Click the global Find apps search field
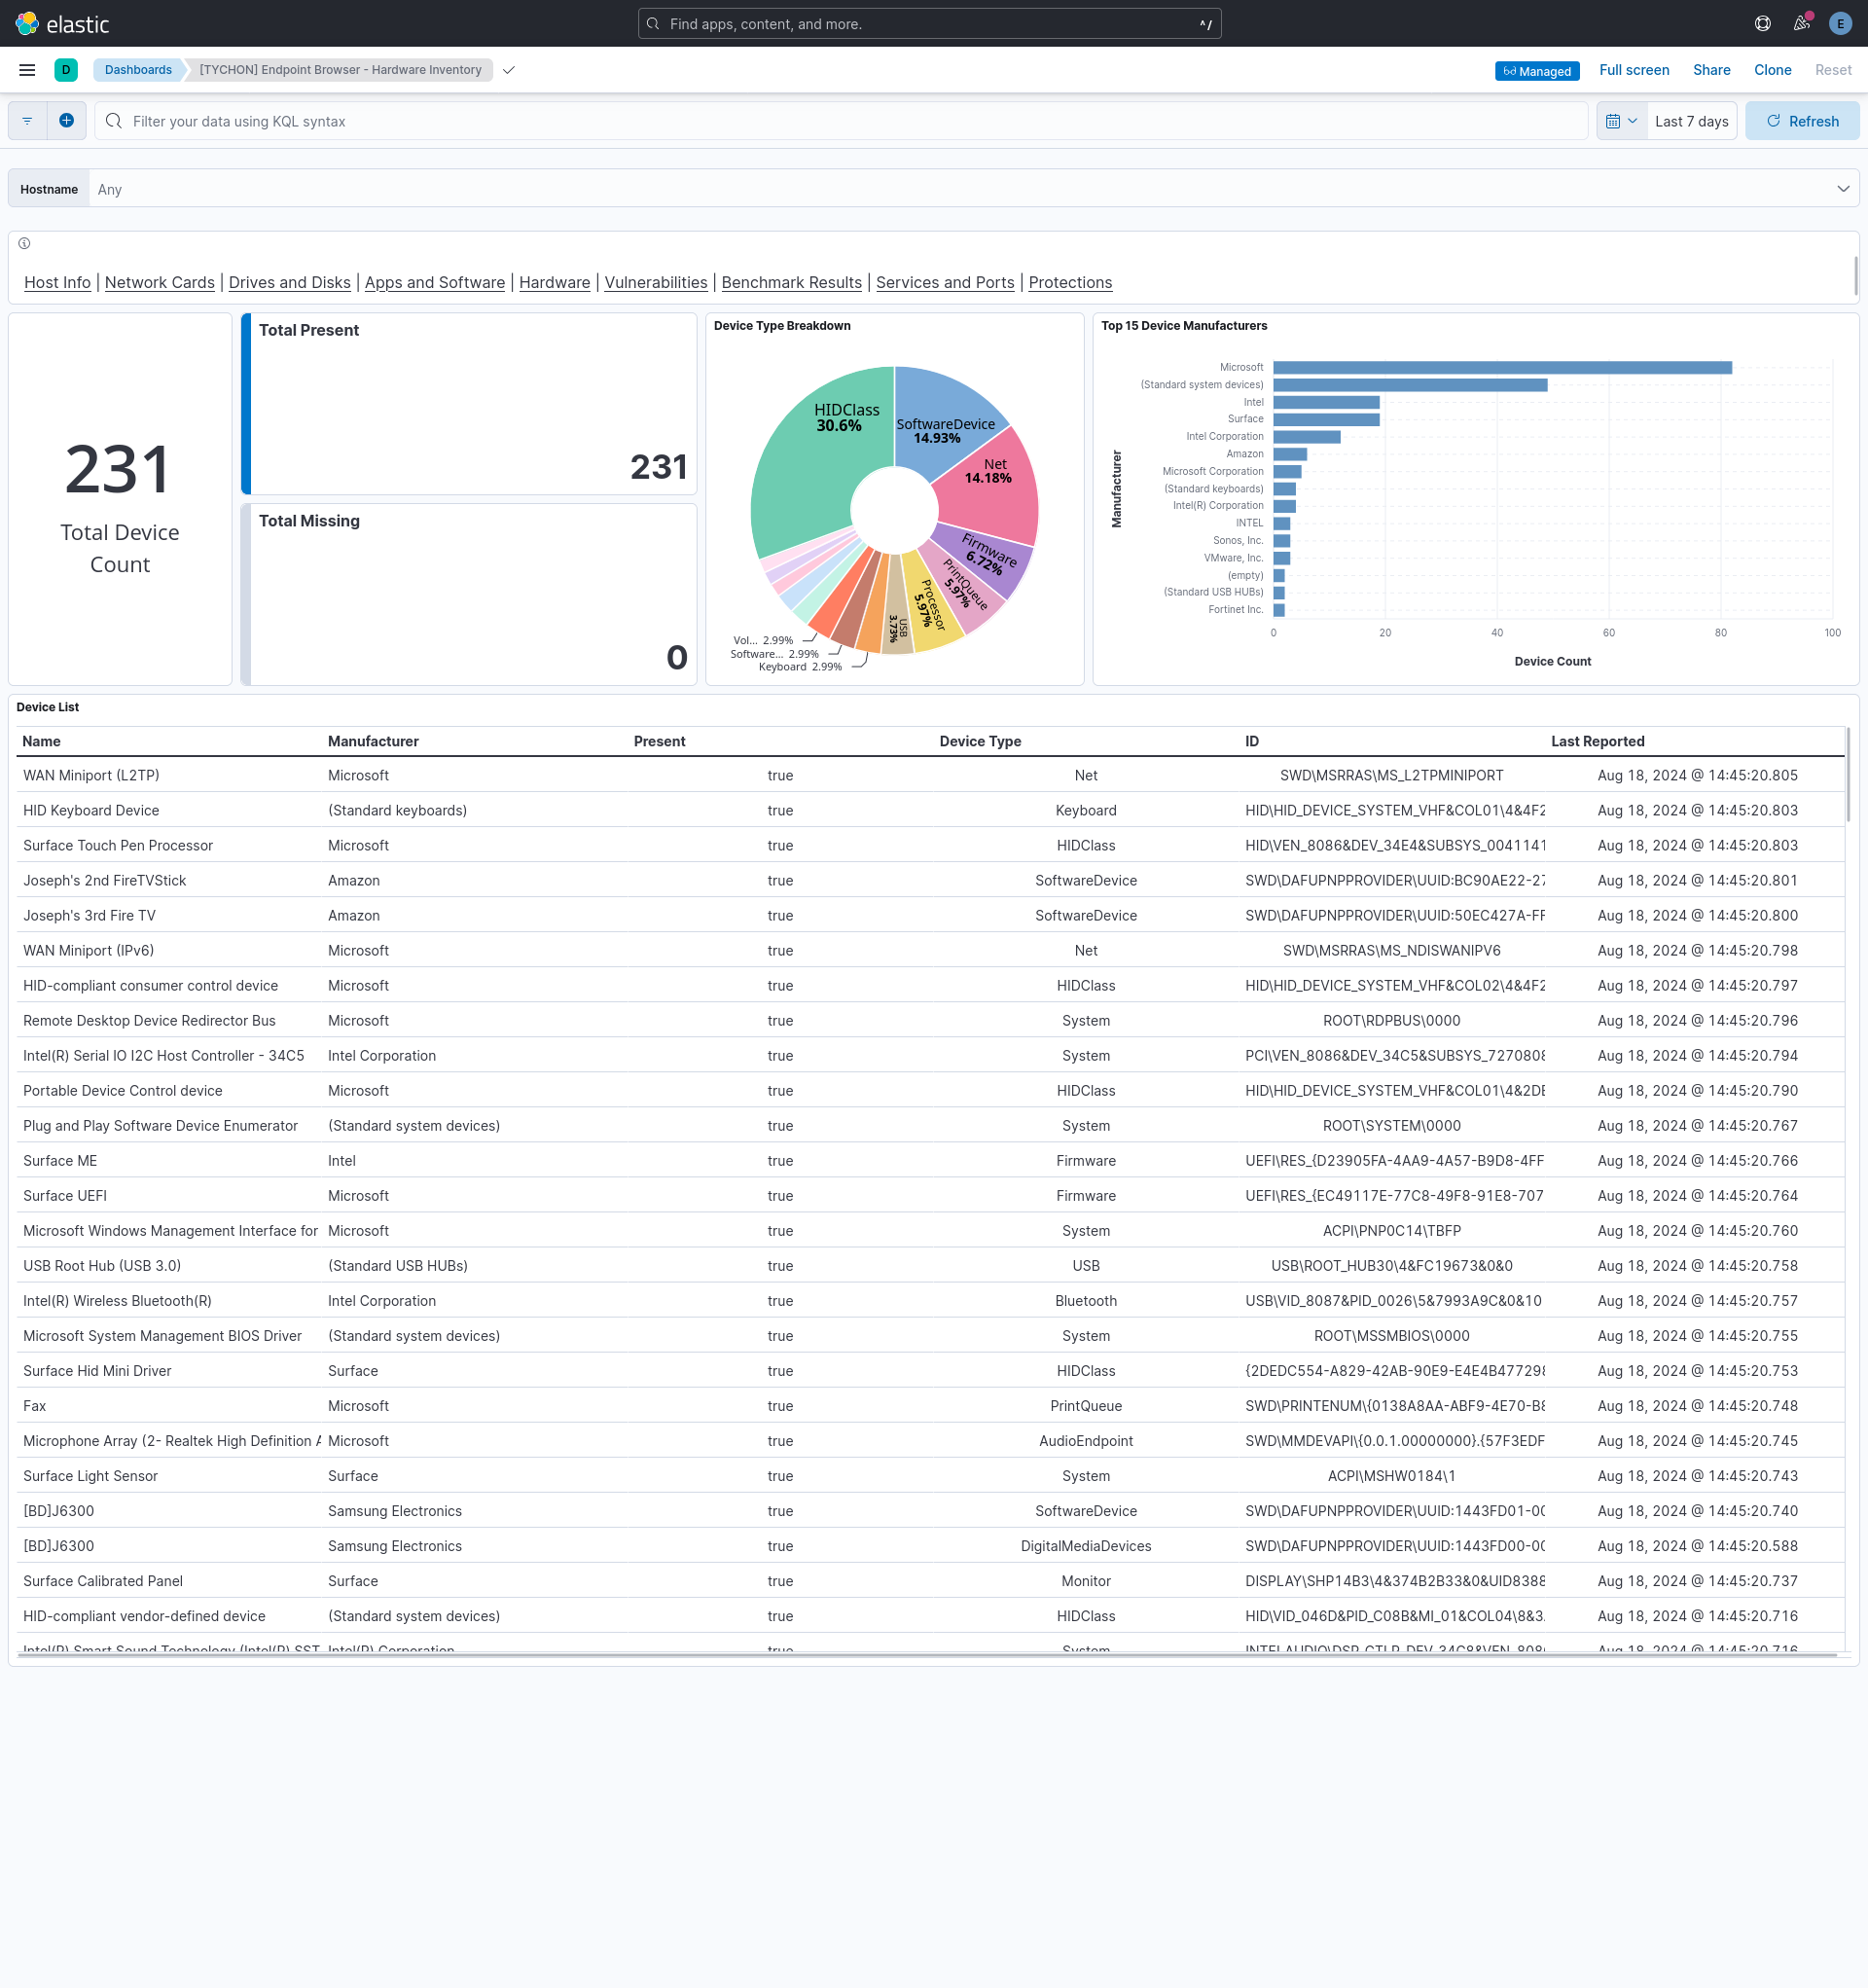Viewport: 1868px width, 1988px height. (929, 23)
